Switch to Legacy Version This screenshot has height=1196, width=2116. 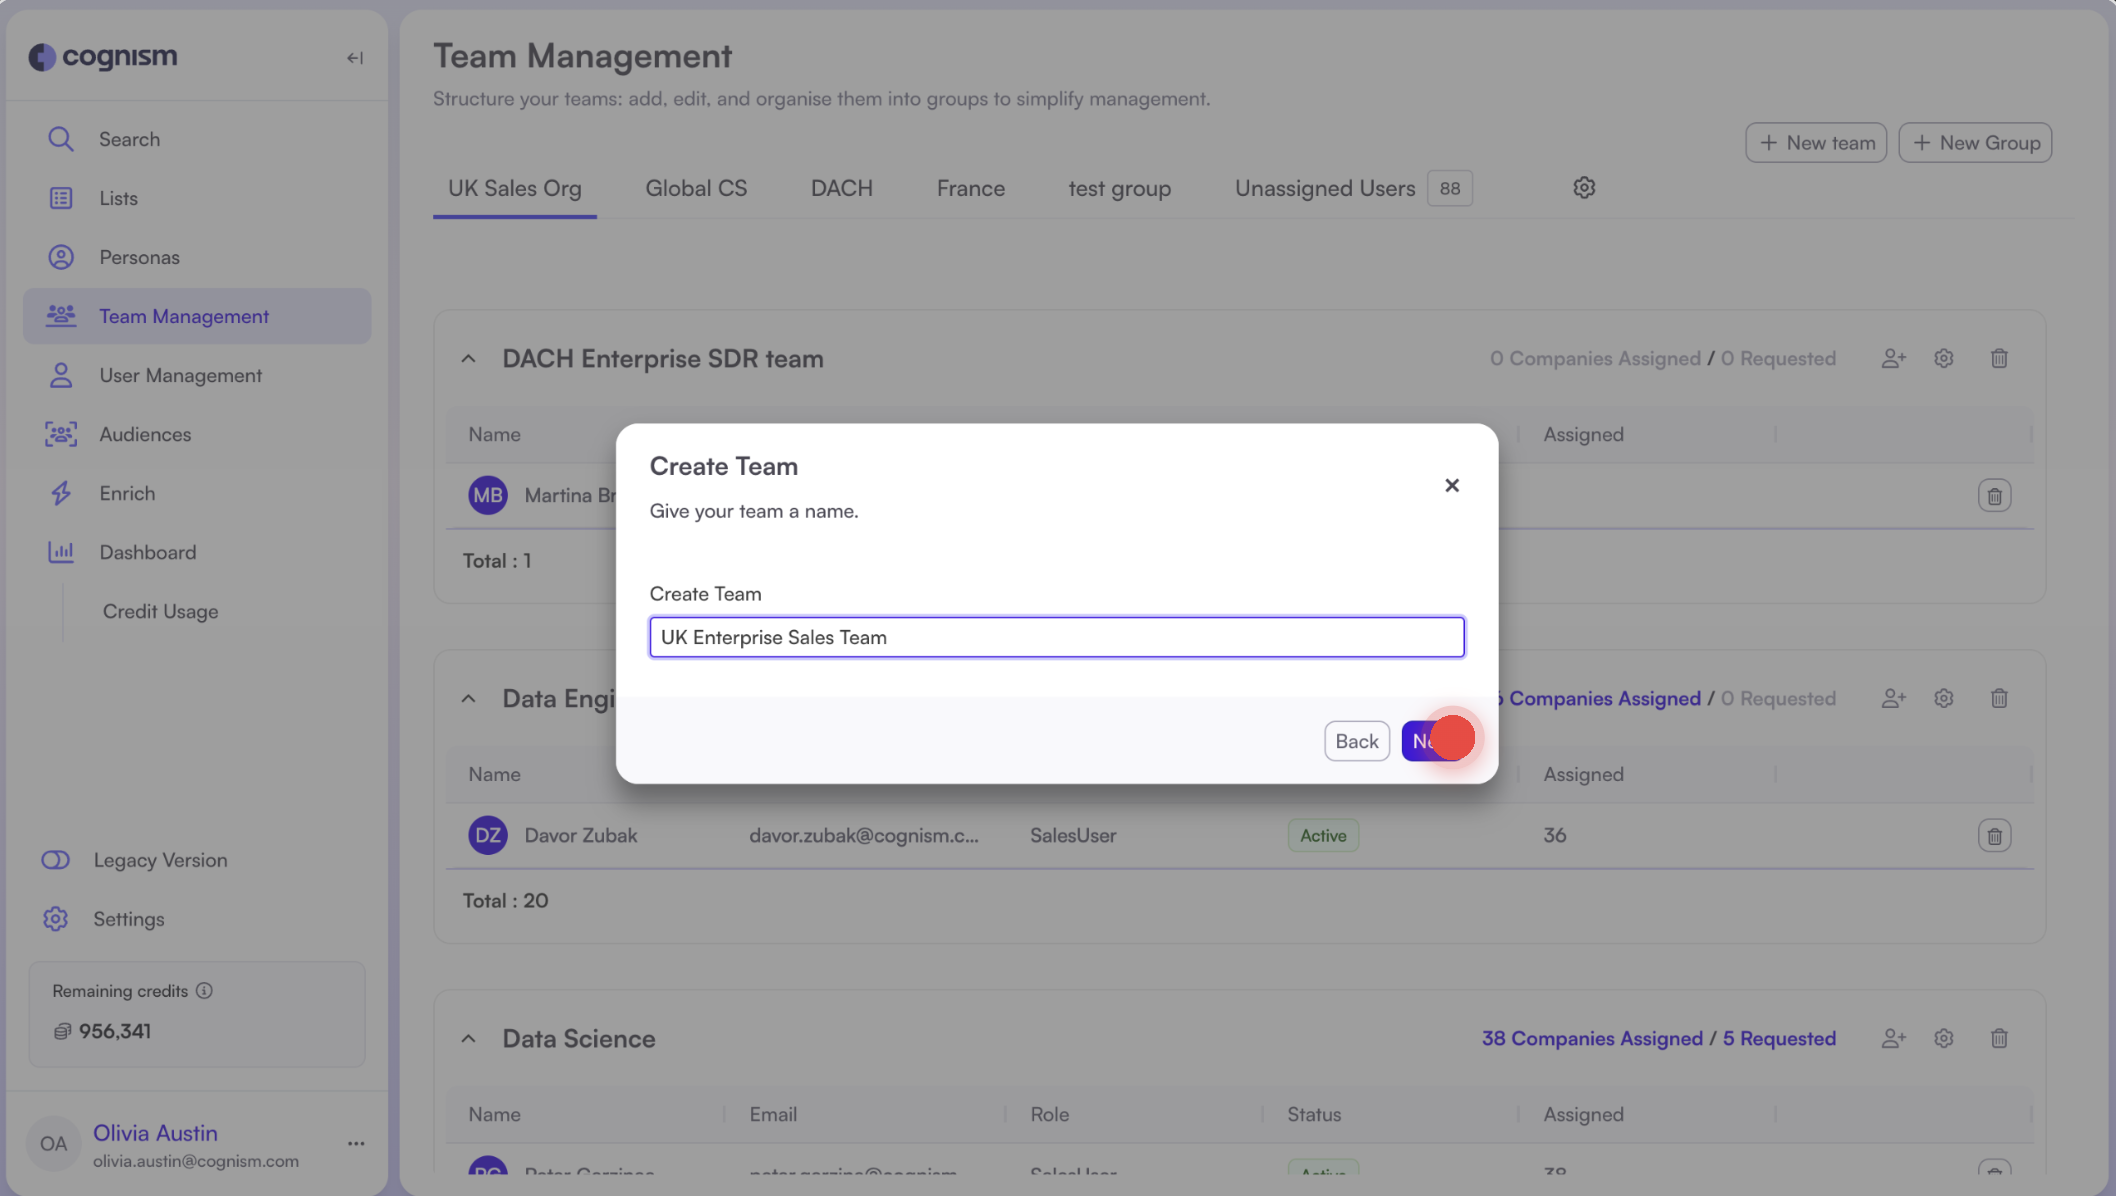point(159,860)
